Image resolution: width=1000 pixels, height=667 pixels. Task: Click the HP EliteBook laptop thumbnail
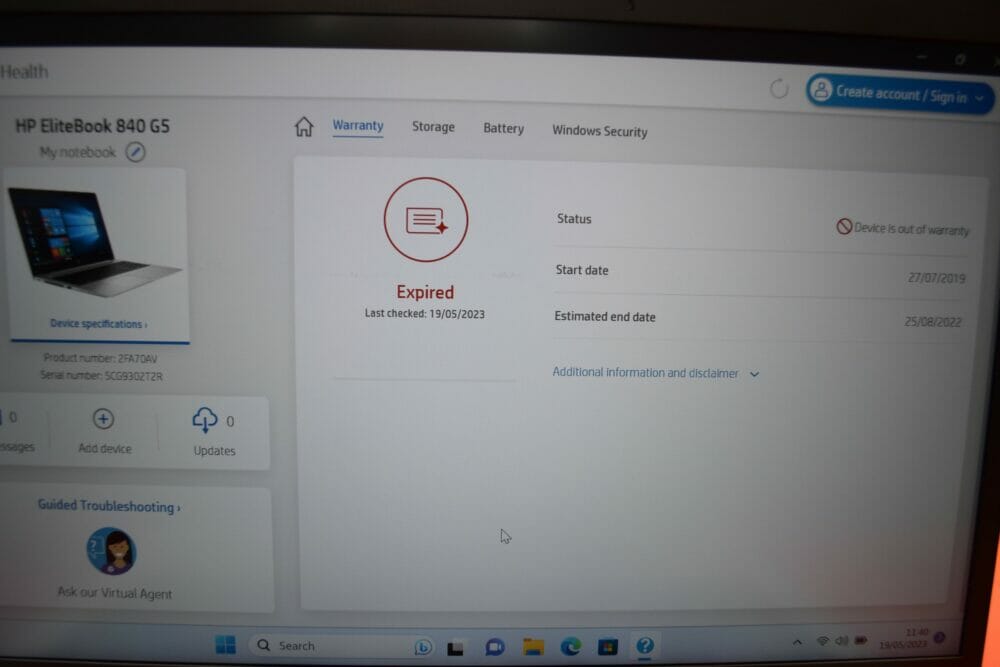[94, 242]
